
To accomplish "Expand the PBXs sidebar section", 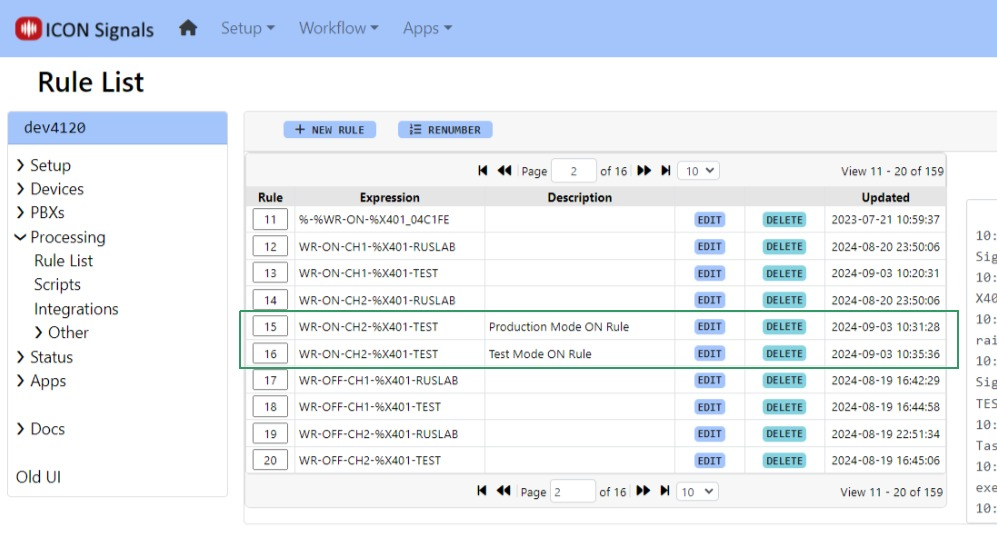I will coord(47,213).
